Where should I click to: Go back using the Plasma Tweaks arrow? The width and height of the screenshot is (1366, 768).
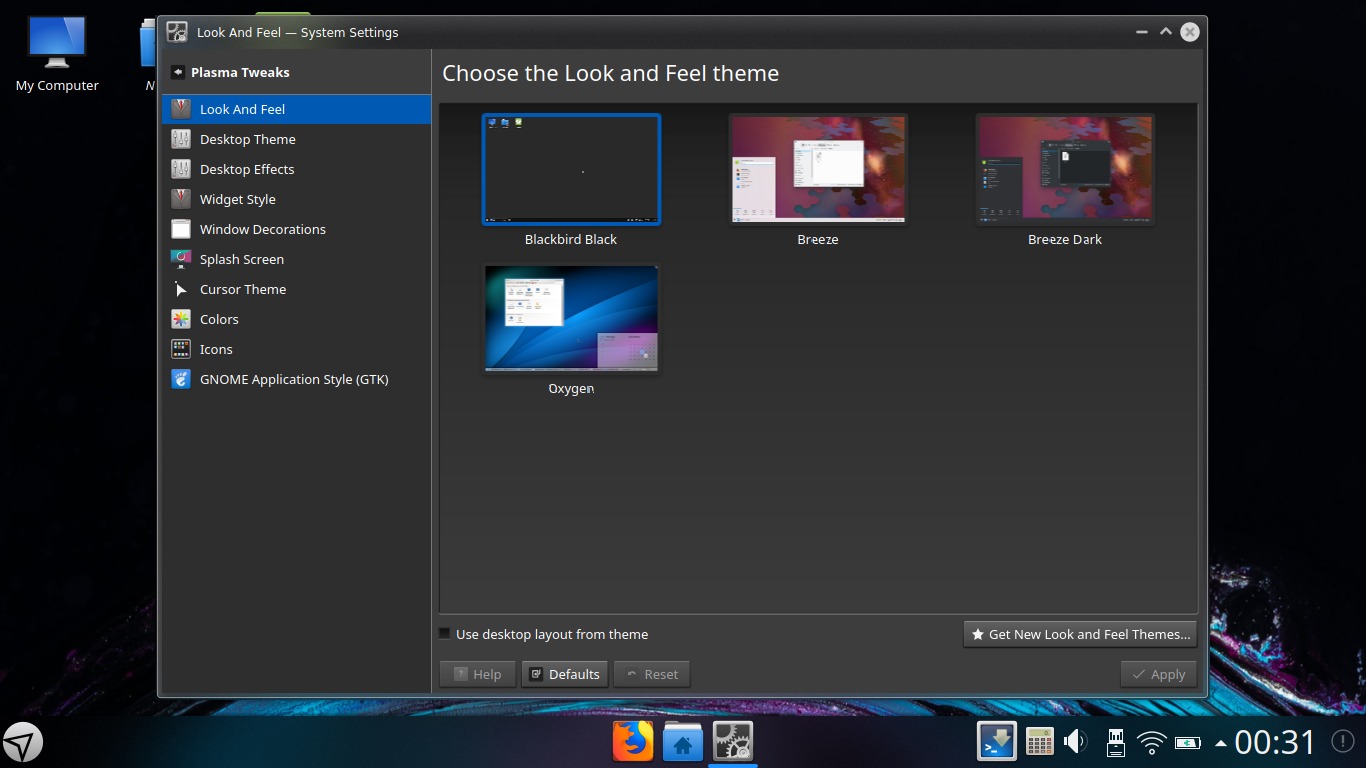[x=178, y=72]
